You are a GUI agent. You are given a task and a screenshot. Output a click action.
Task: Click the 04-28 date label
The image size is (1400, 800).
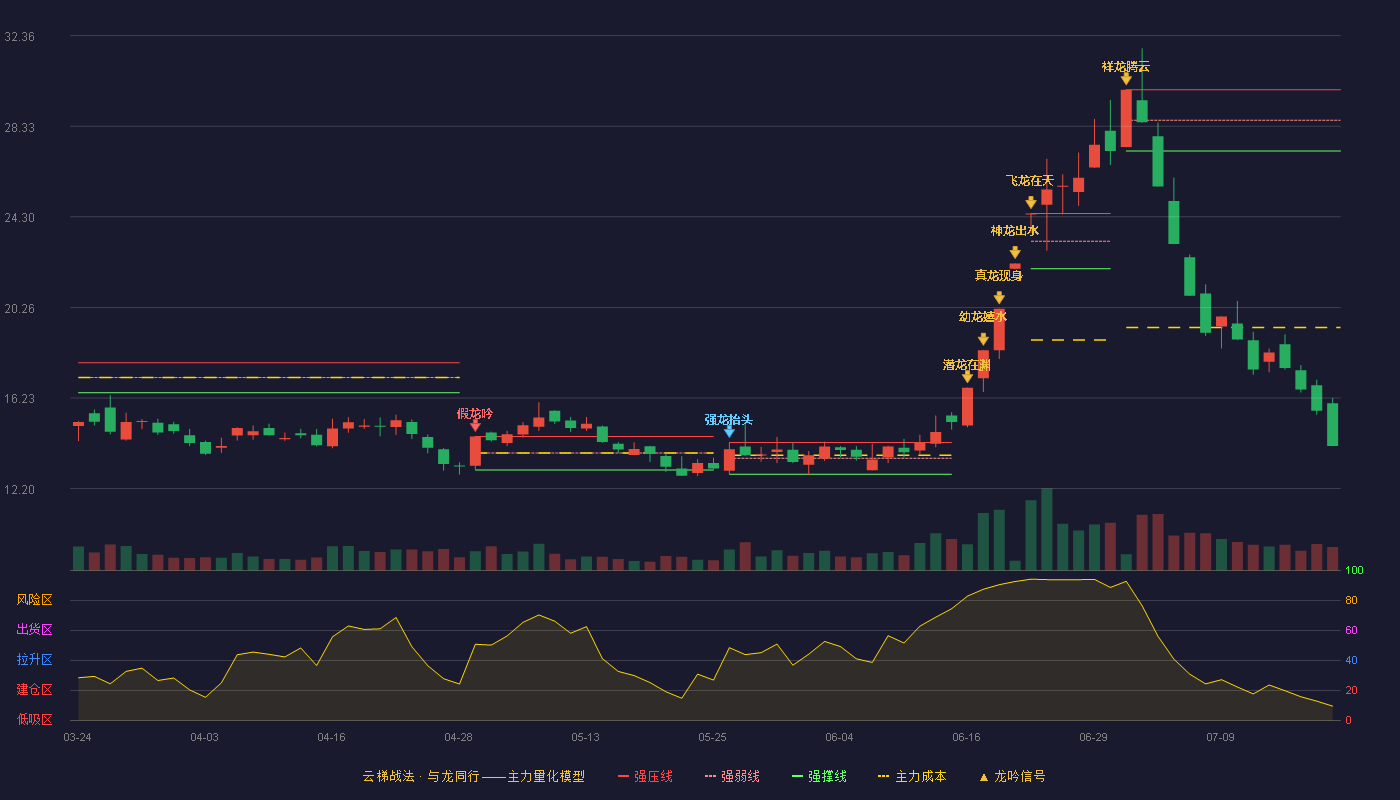(458, 737)
